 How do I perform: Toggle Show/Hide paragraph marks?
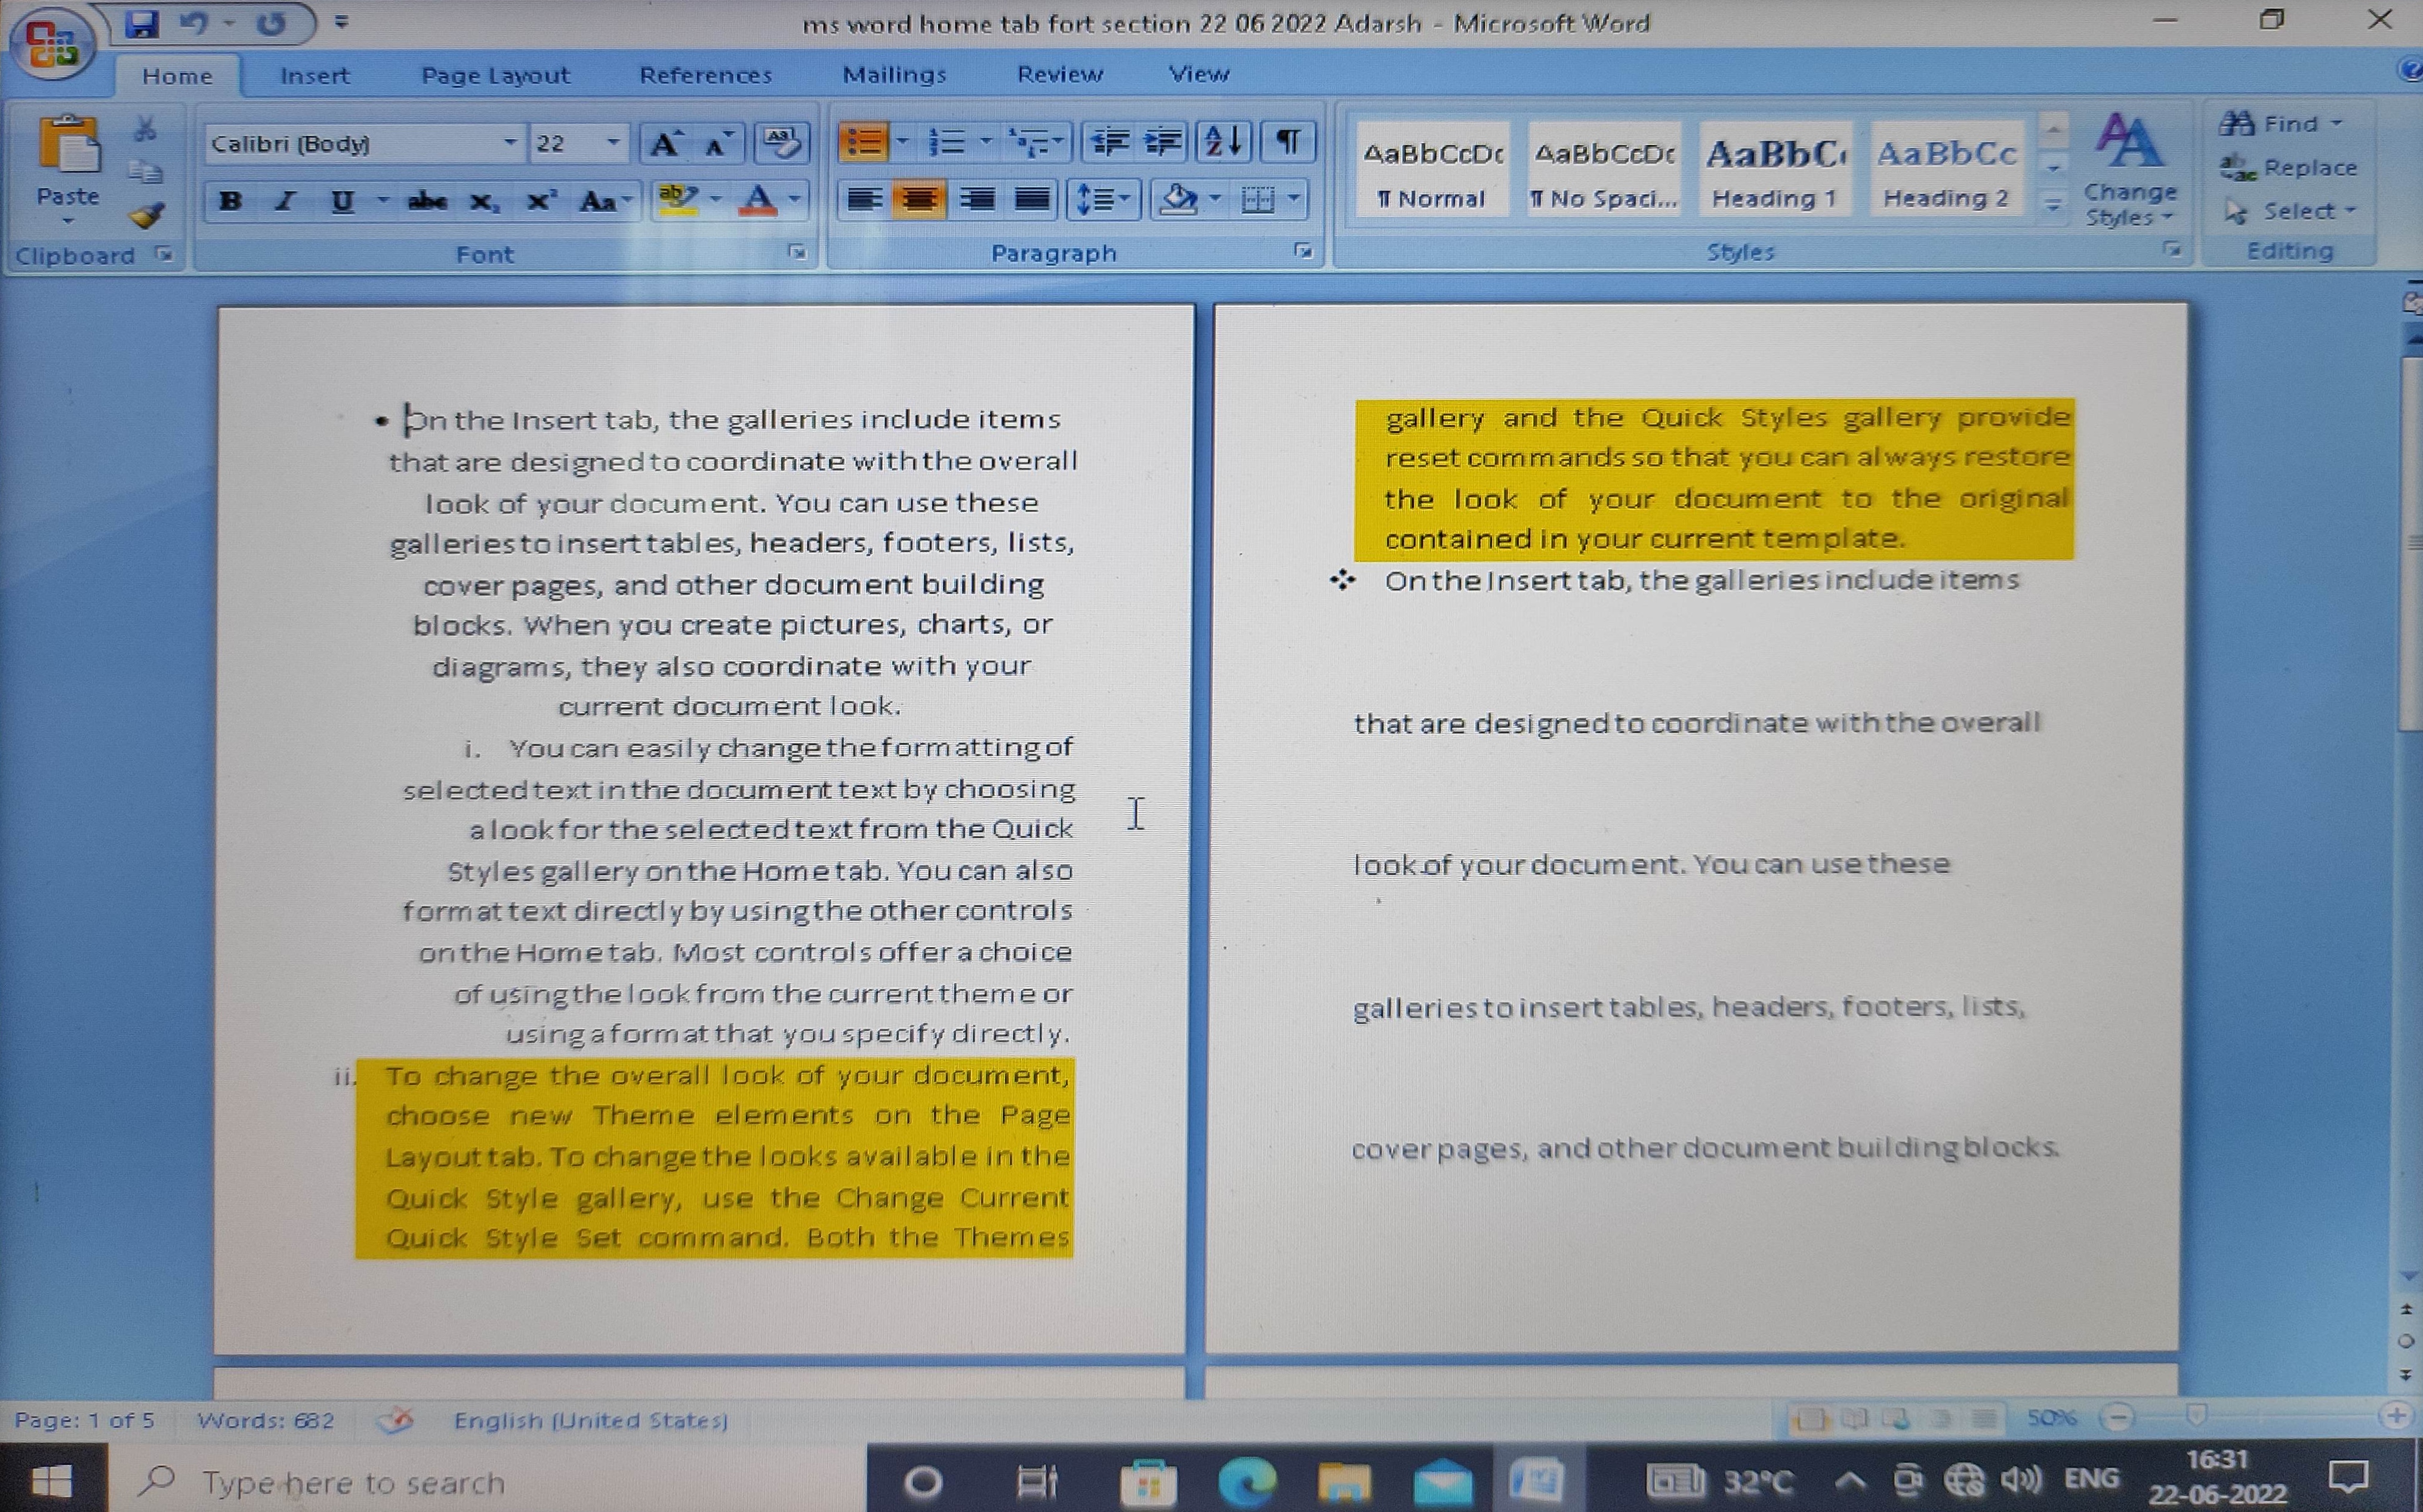point(1288,142)
